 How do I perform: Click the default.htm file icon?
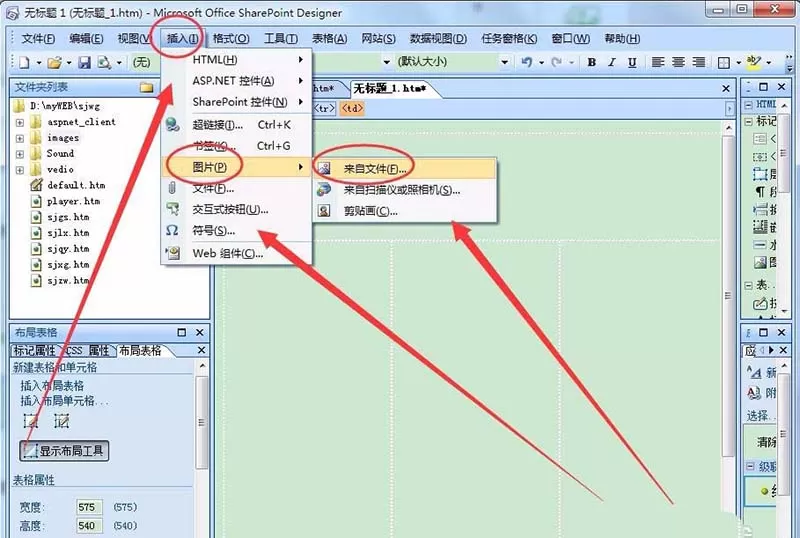(x=36, y=185)
